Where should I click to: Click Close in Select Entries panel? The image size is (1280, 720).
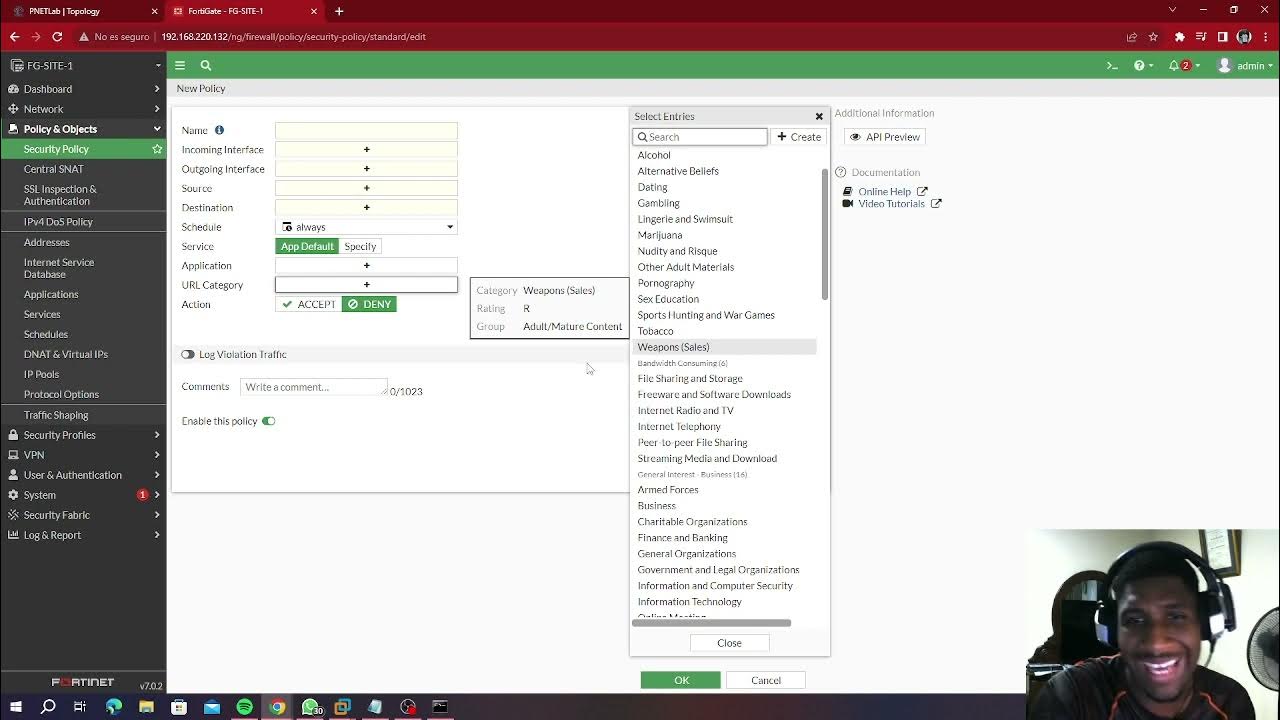pyautogui.click(x=729, y=643)
